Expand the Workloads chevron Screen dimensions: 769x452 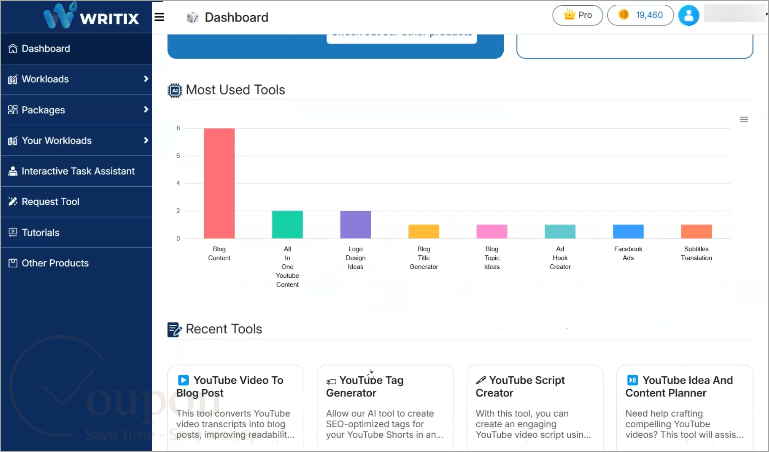(146, 79)
